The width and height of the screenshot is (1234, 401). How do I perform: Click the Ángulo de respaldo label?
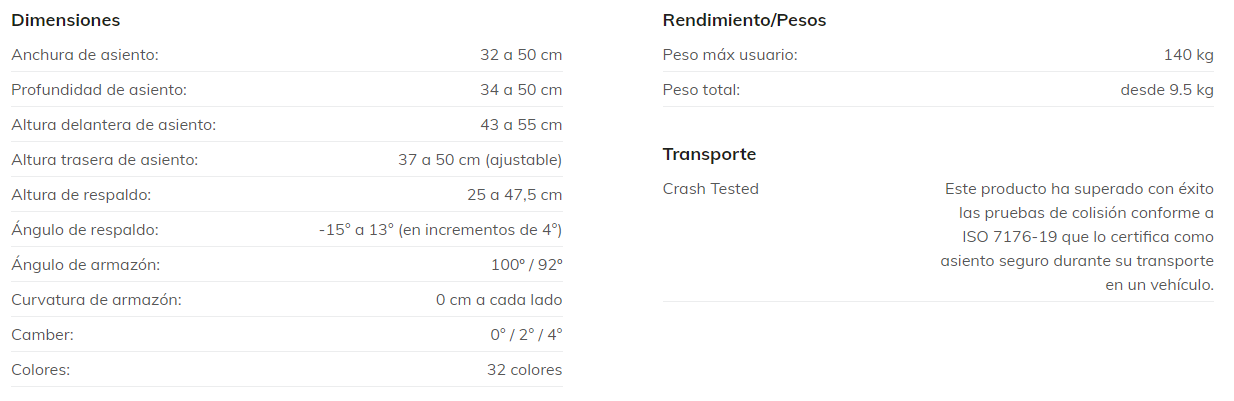tap(85, 230)
